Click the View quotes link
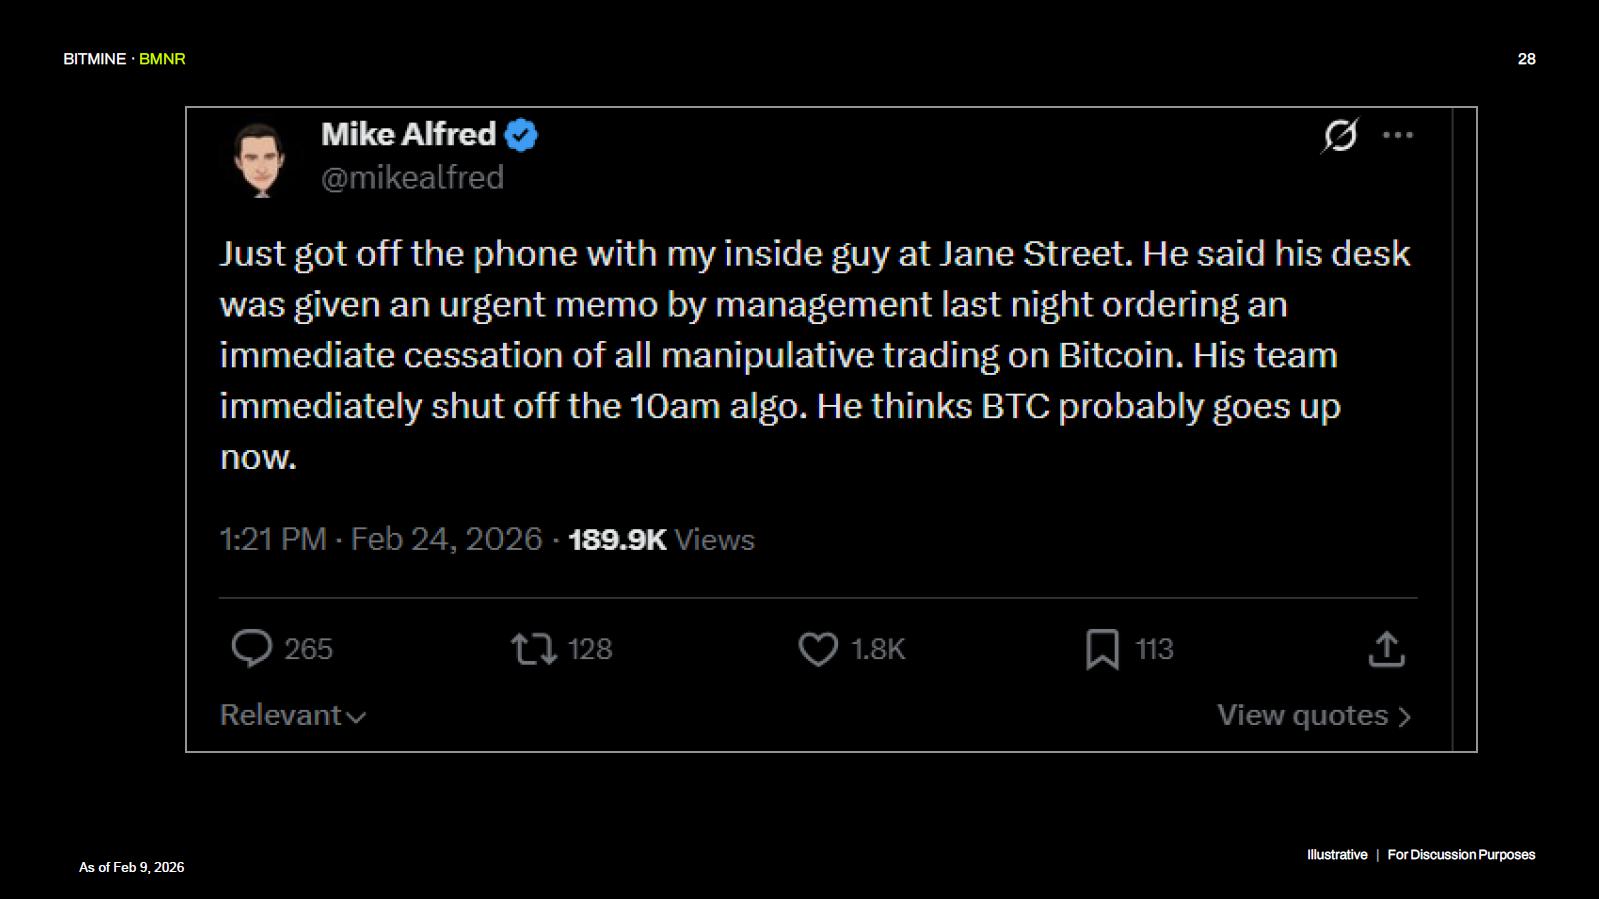Screen dimensions: 1599x899 [1313, 716]
